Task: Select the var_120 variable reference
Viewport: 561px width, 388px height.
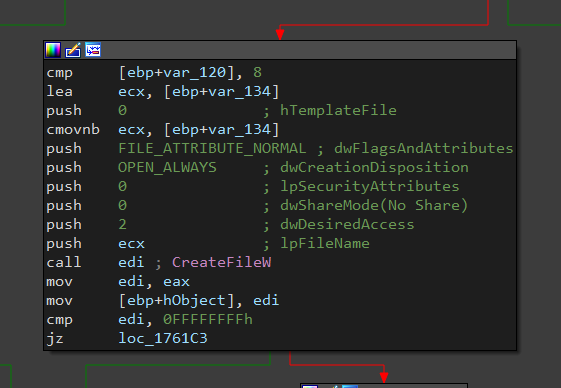Action: tap(195, 73)
